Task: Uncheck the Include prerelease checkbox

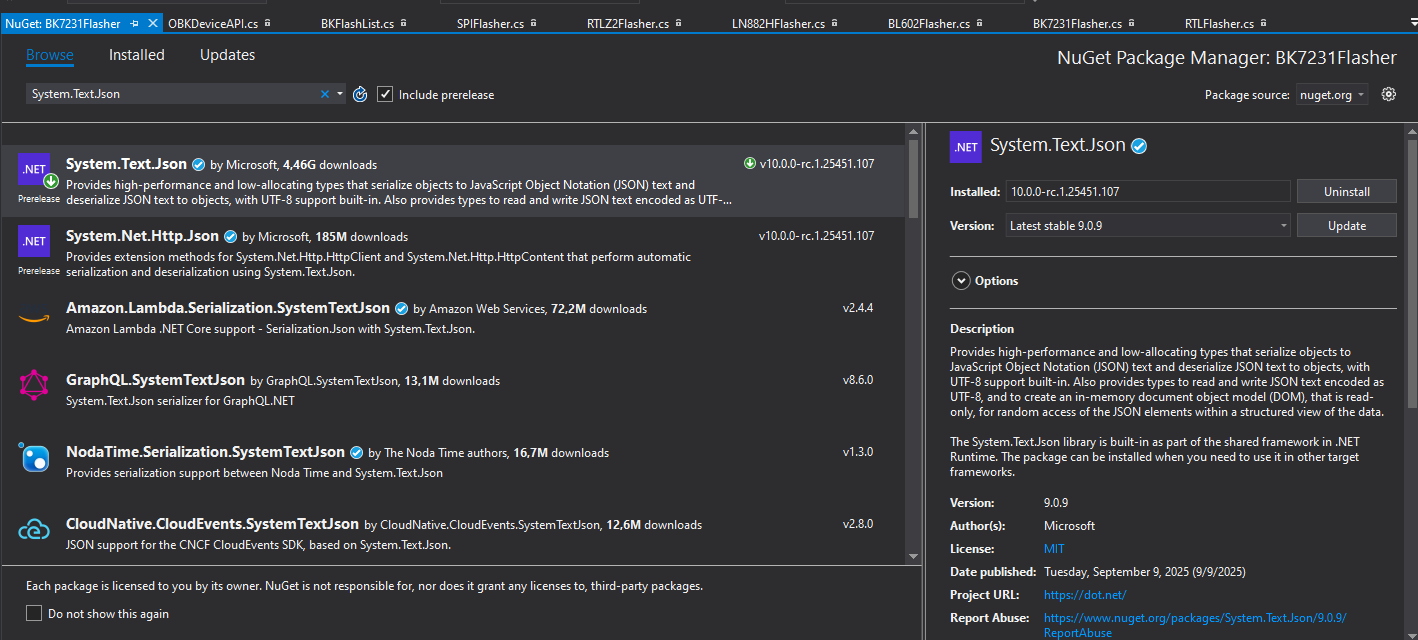Action: click(385, 94)
